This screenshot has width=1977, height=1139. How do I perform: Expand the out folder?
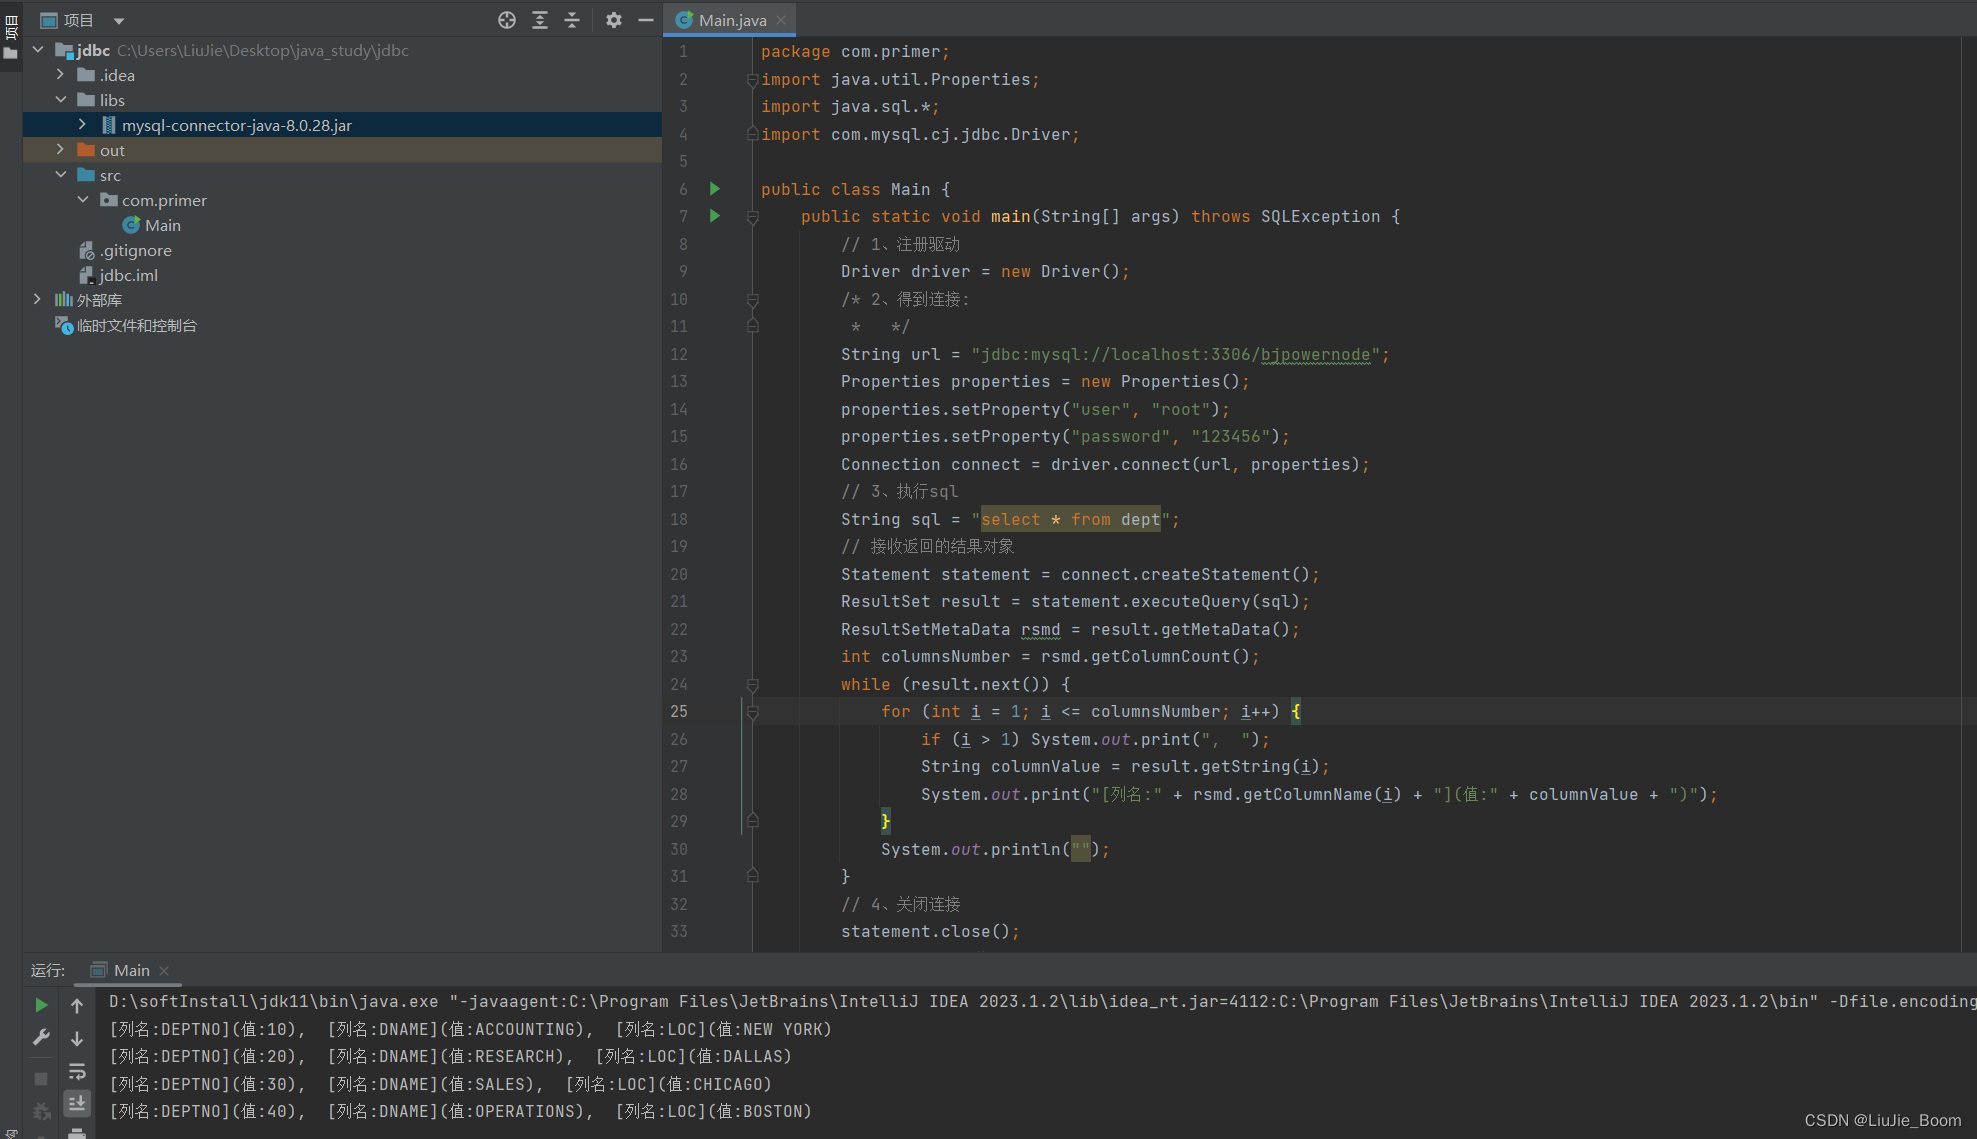click(x=60, y=149)
